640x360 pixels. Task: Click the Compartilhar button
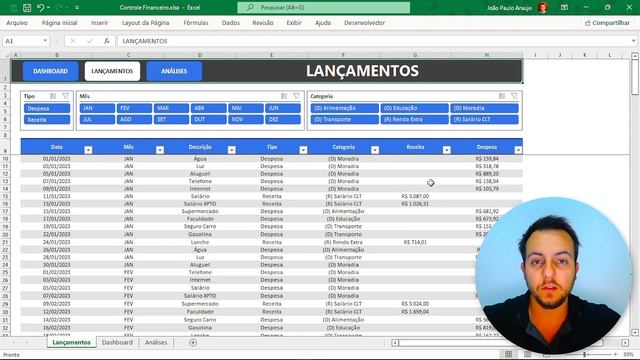point(607,23)
